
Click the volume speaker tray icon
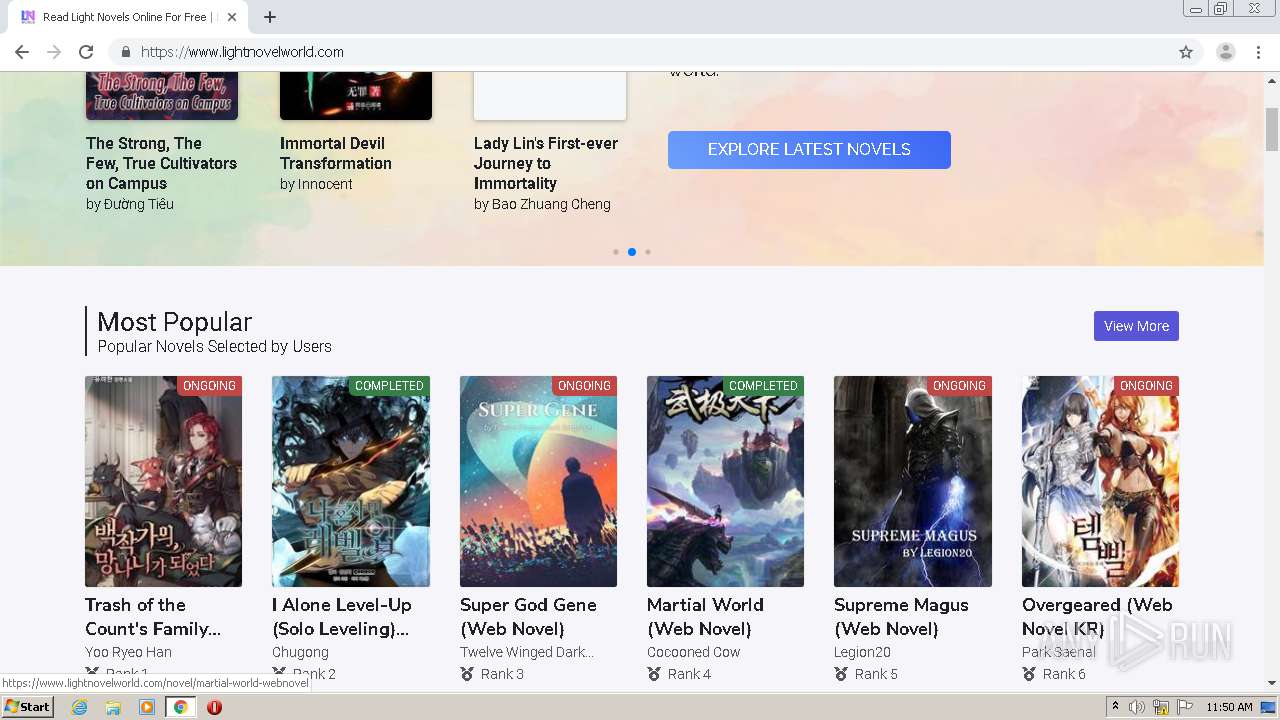[1137, 707]
